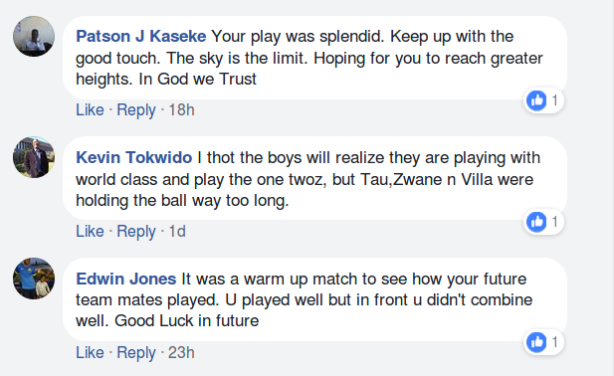Open Patson J Kaseke's profile picture
Image resolution: width=614 pixels, height=376 pixels.
(x=34, y=36)
